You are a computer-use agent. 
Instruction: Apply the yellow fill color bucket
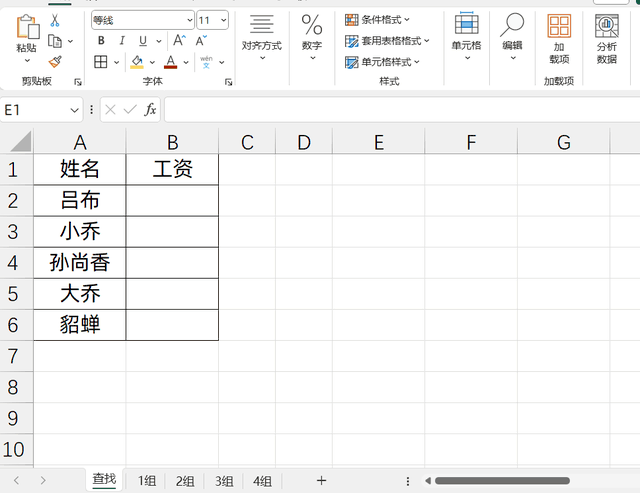click(x=137, y=62)
